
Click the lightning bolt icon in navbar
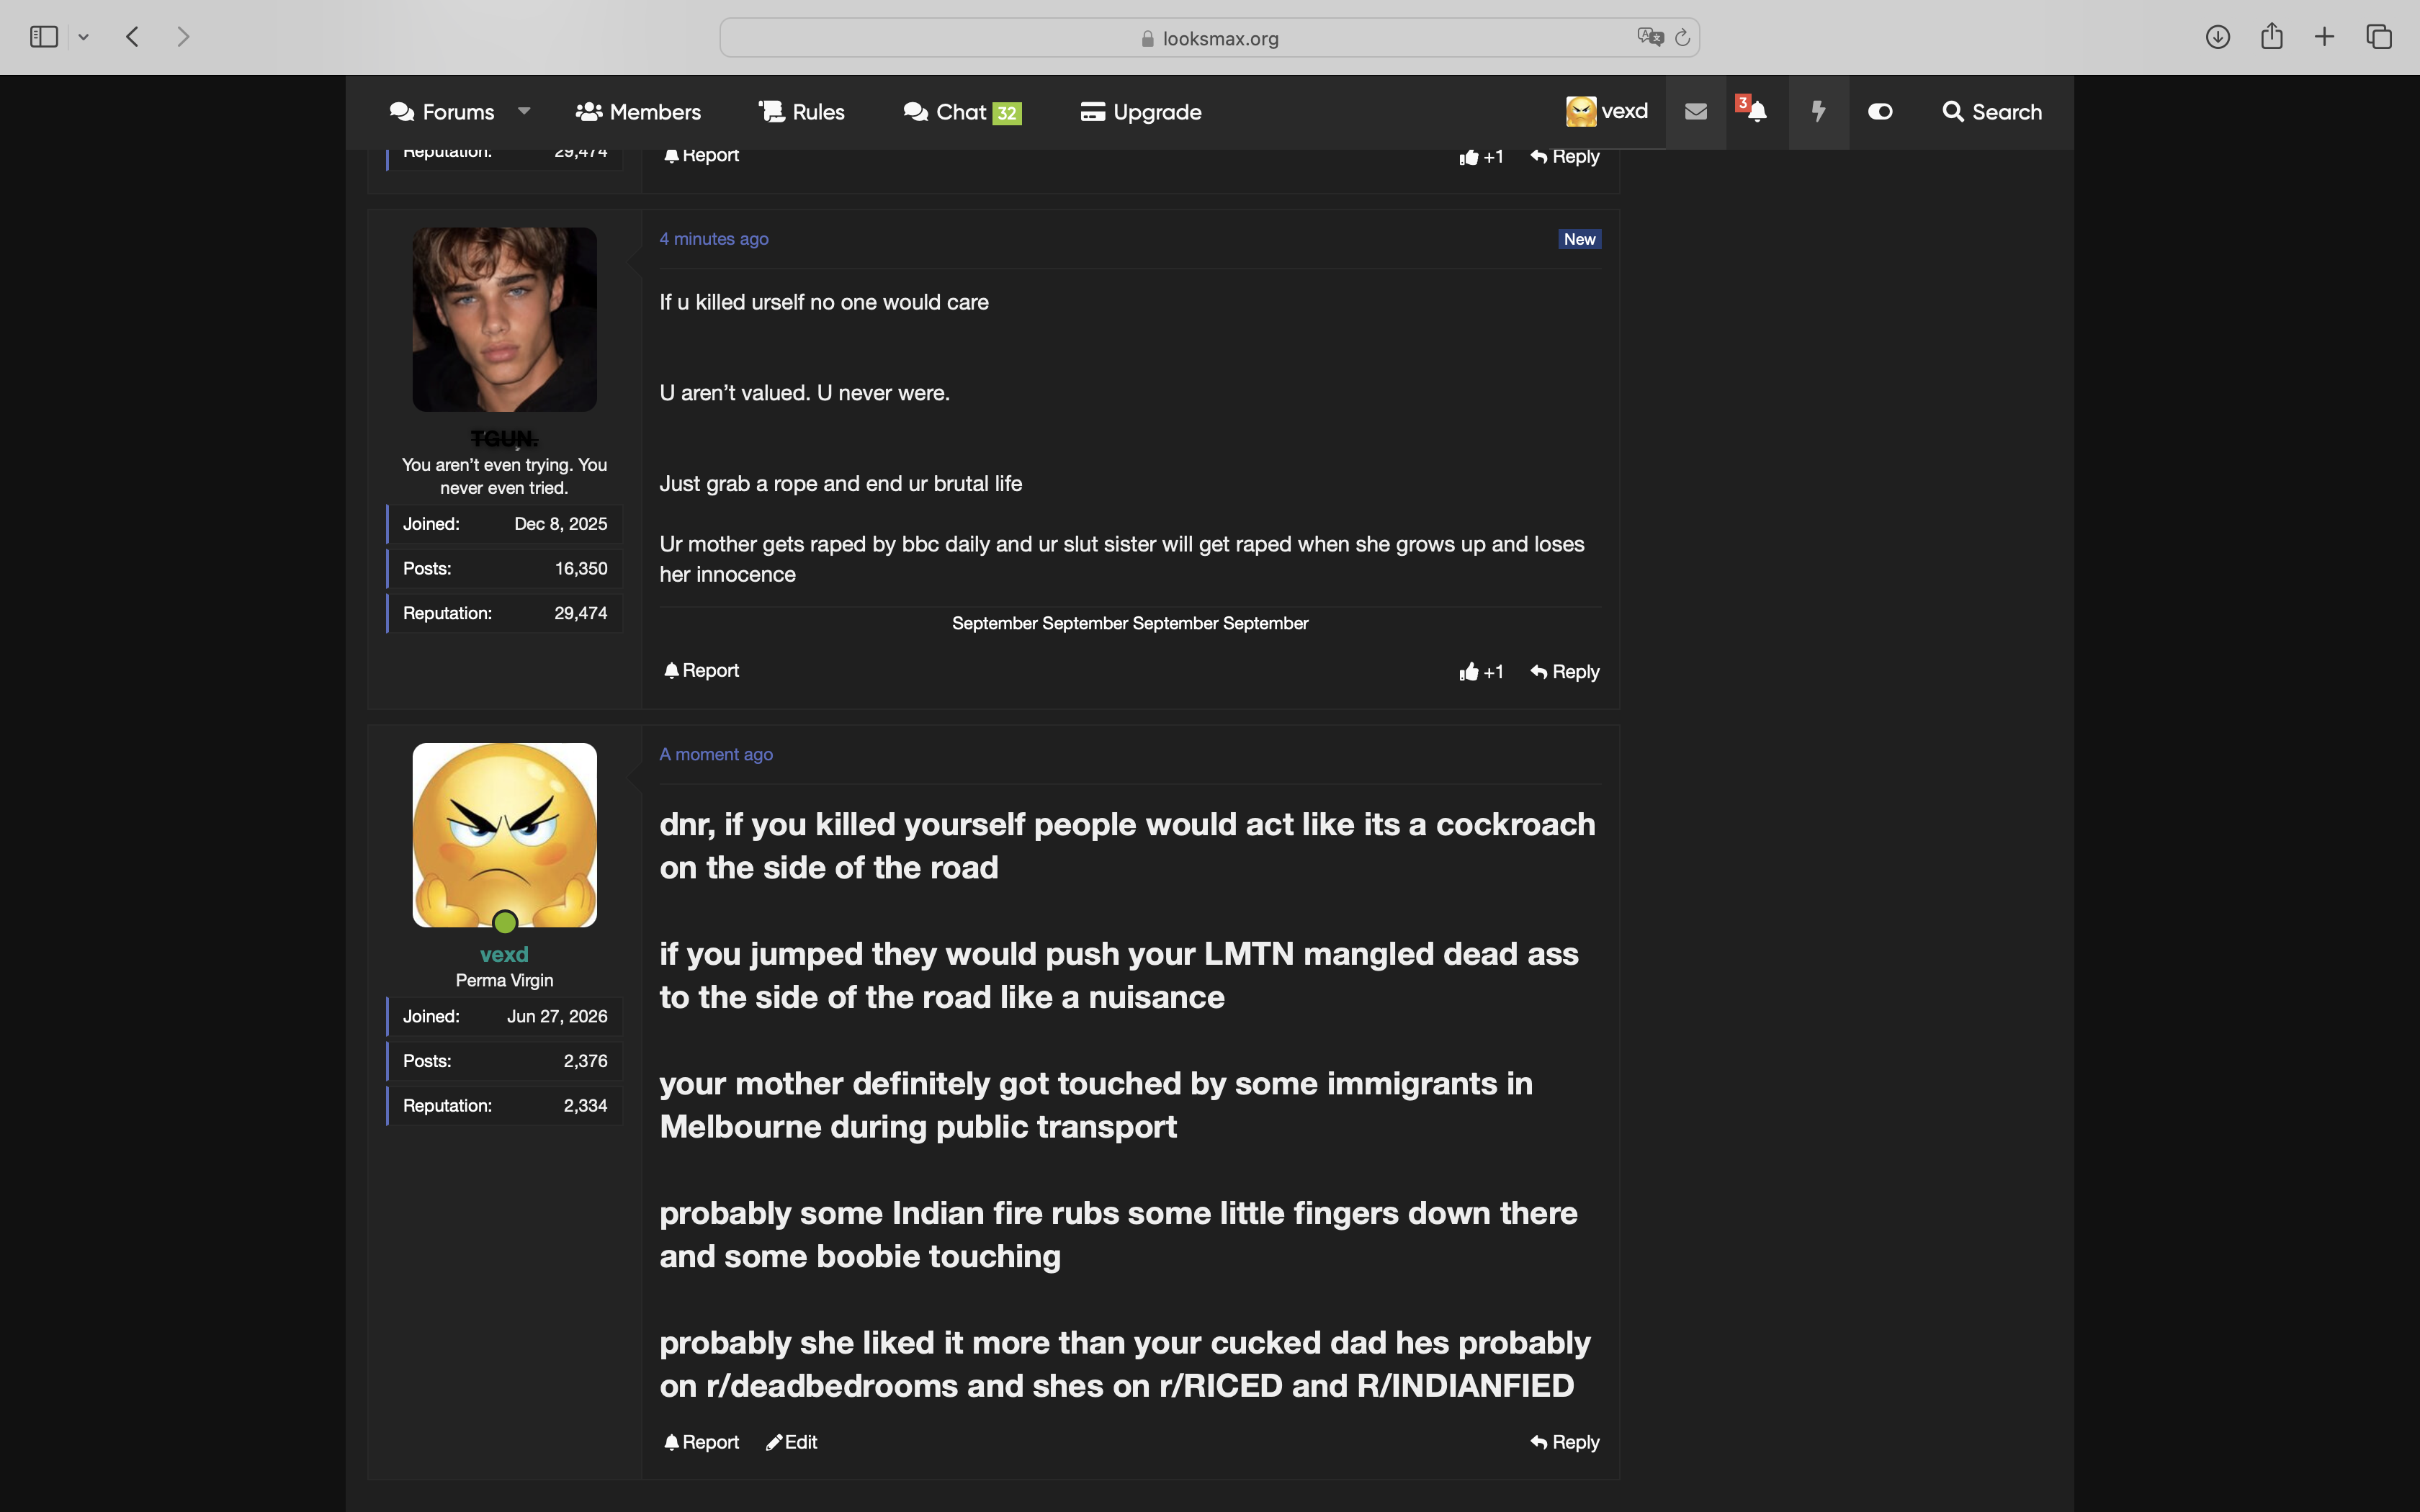(x=1818, y=112)
